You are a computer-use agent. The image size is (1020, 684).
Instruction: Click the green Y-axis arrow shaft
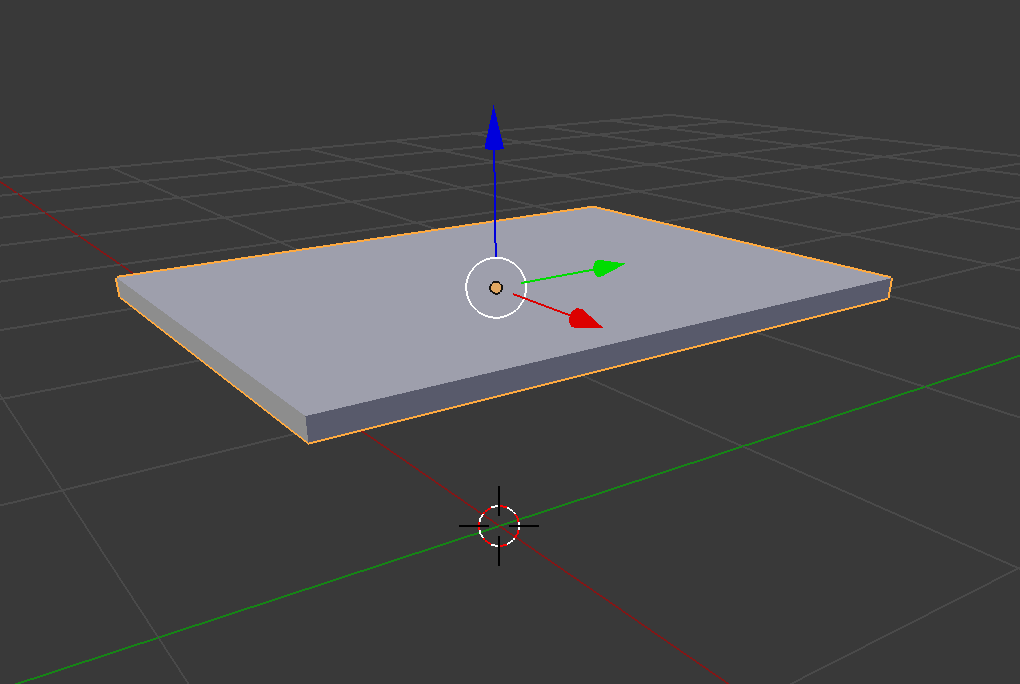[558, 276]
